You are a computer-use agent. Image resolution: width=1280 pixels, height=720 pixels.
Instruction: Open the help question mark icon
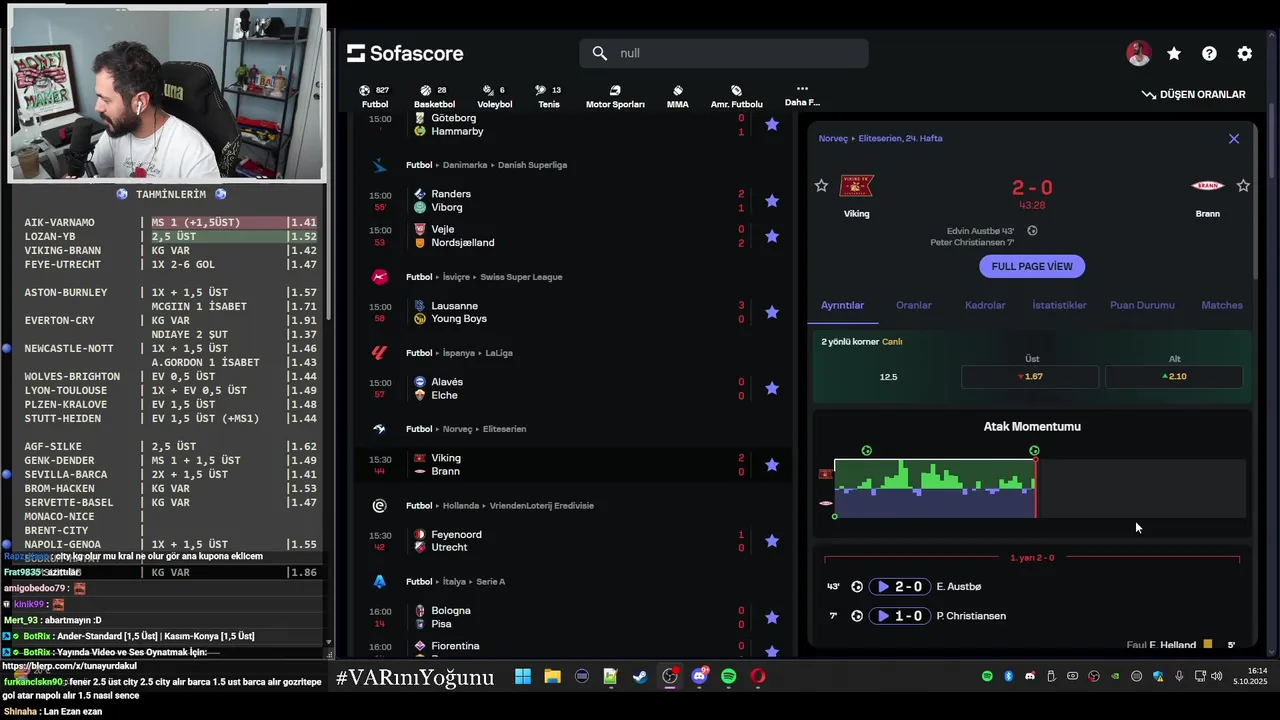(x=1209, y=54)
